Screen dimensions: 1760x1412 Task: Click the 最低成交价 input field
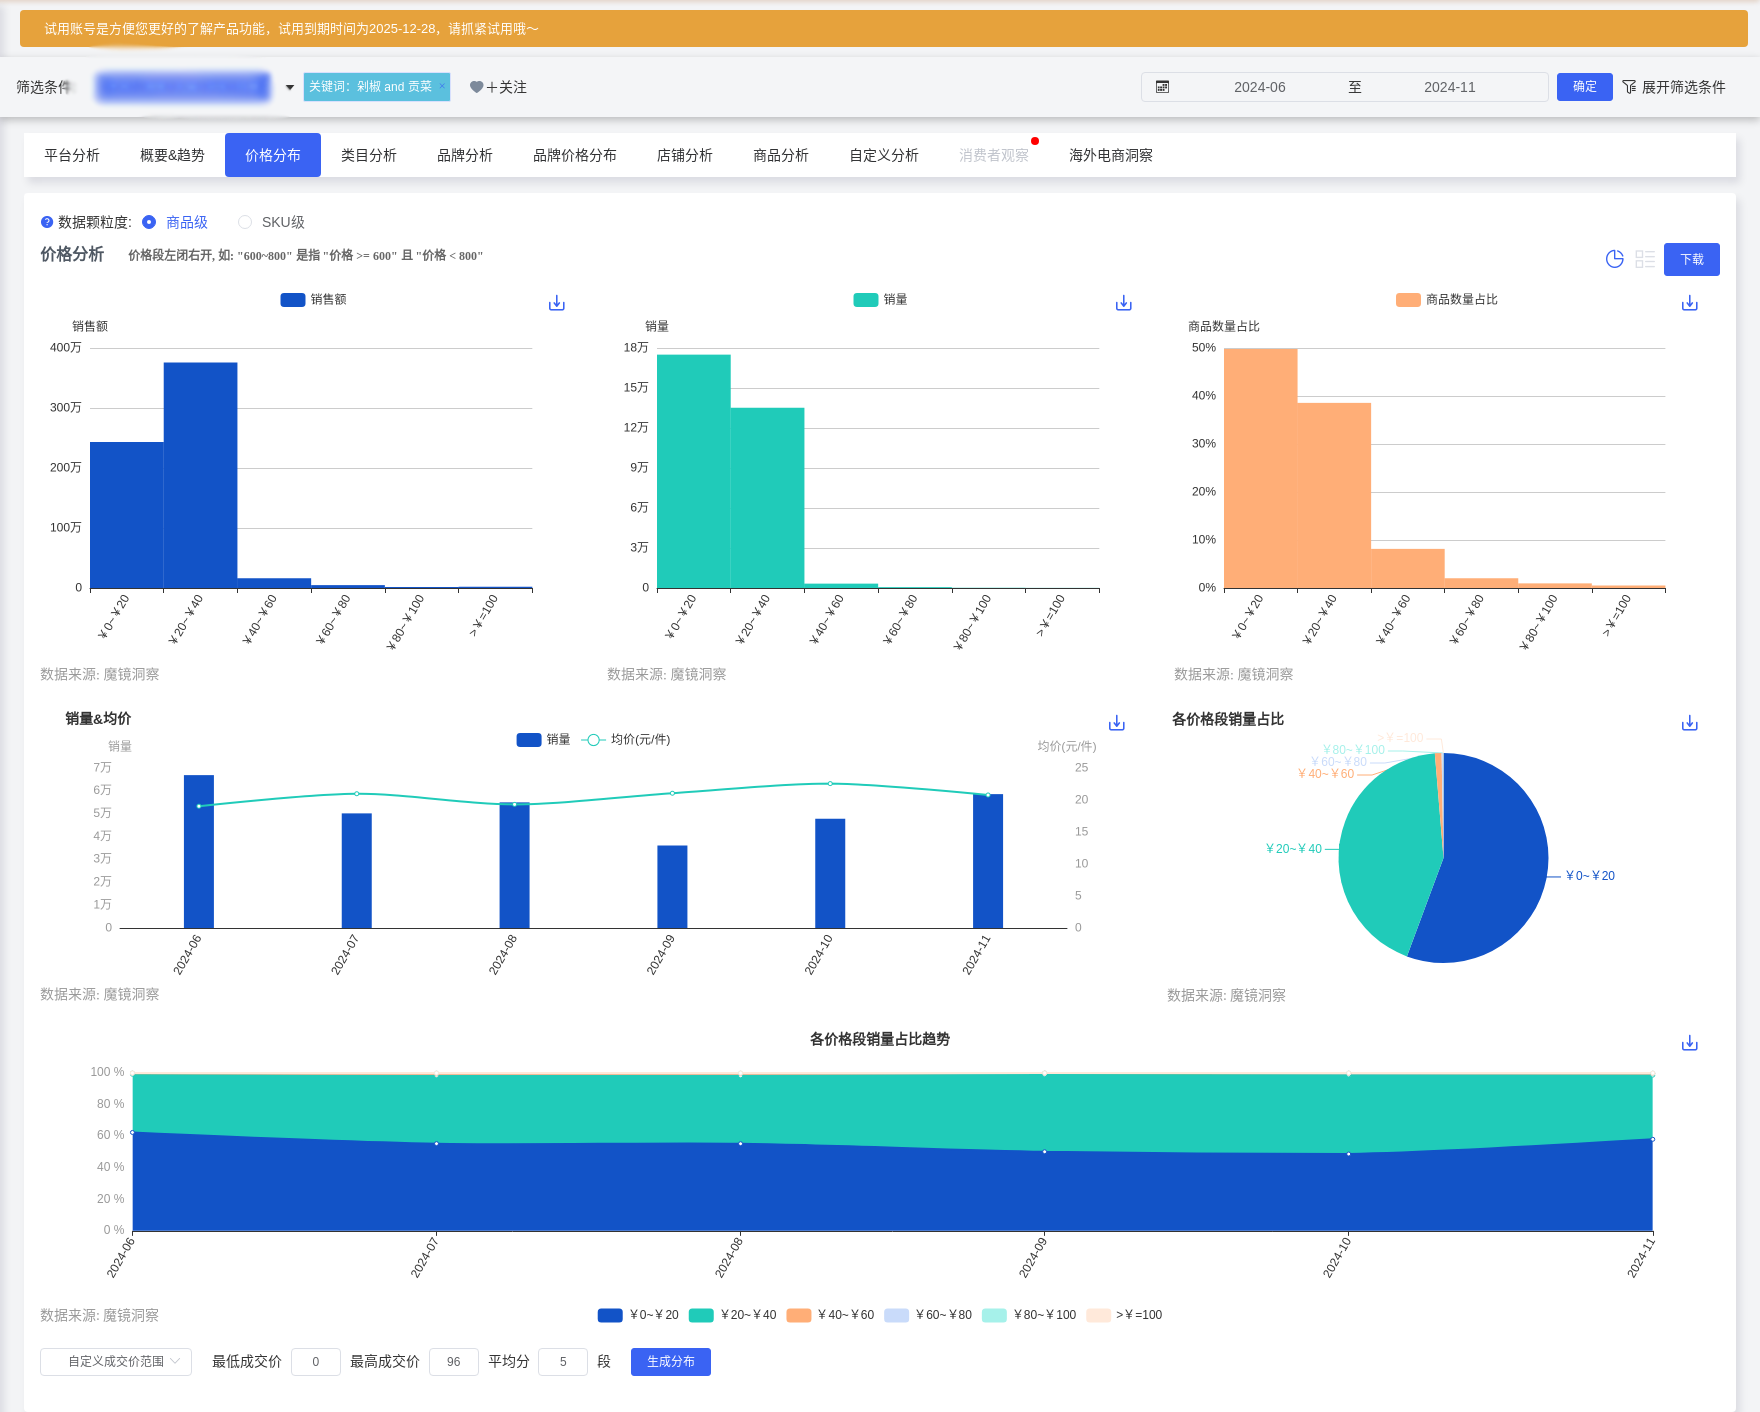click(316, 1361)
